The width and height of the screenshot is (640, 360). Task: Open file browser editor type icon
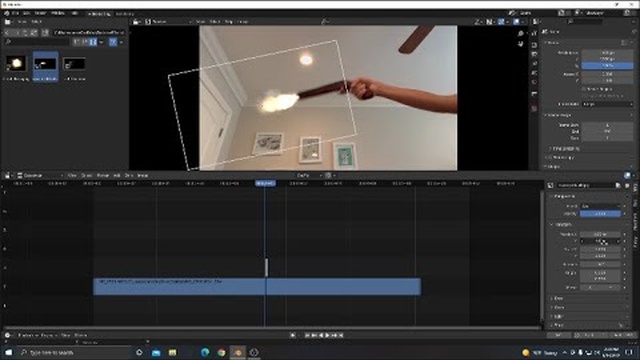pos(8,22)
